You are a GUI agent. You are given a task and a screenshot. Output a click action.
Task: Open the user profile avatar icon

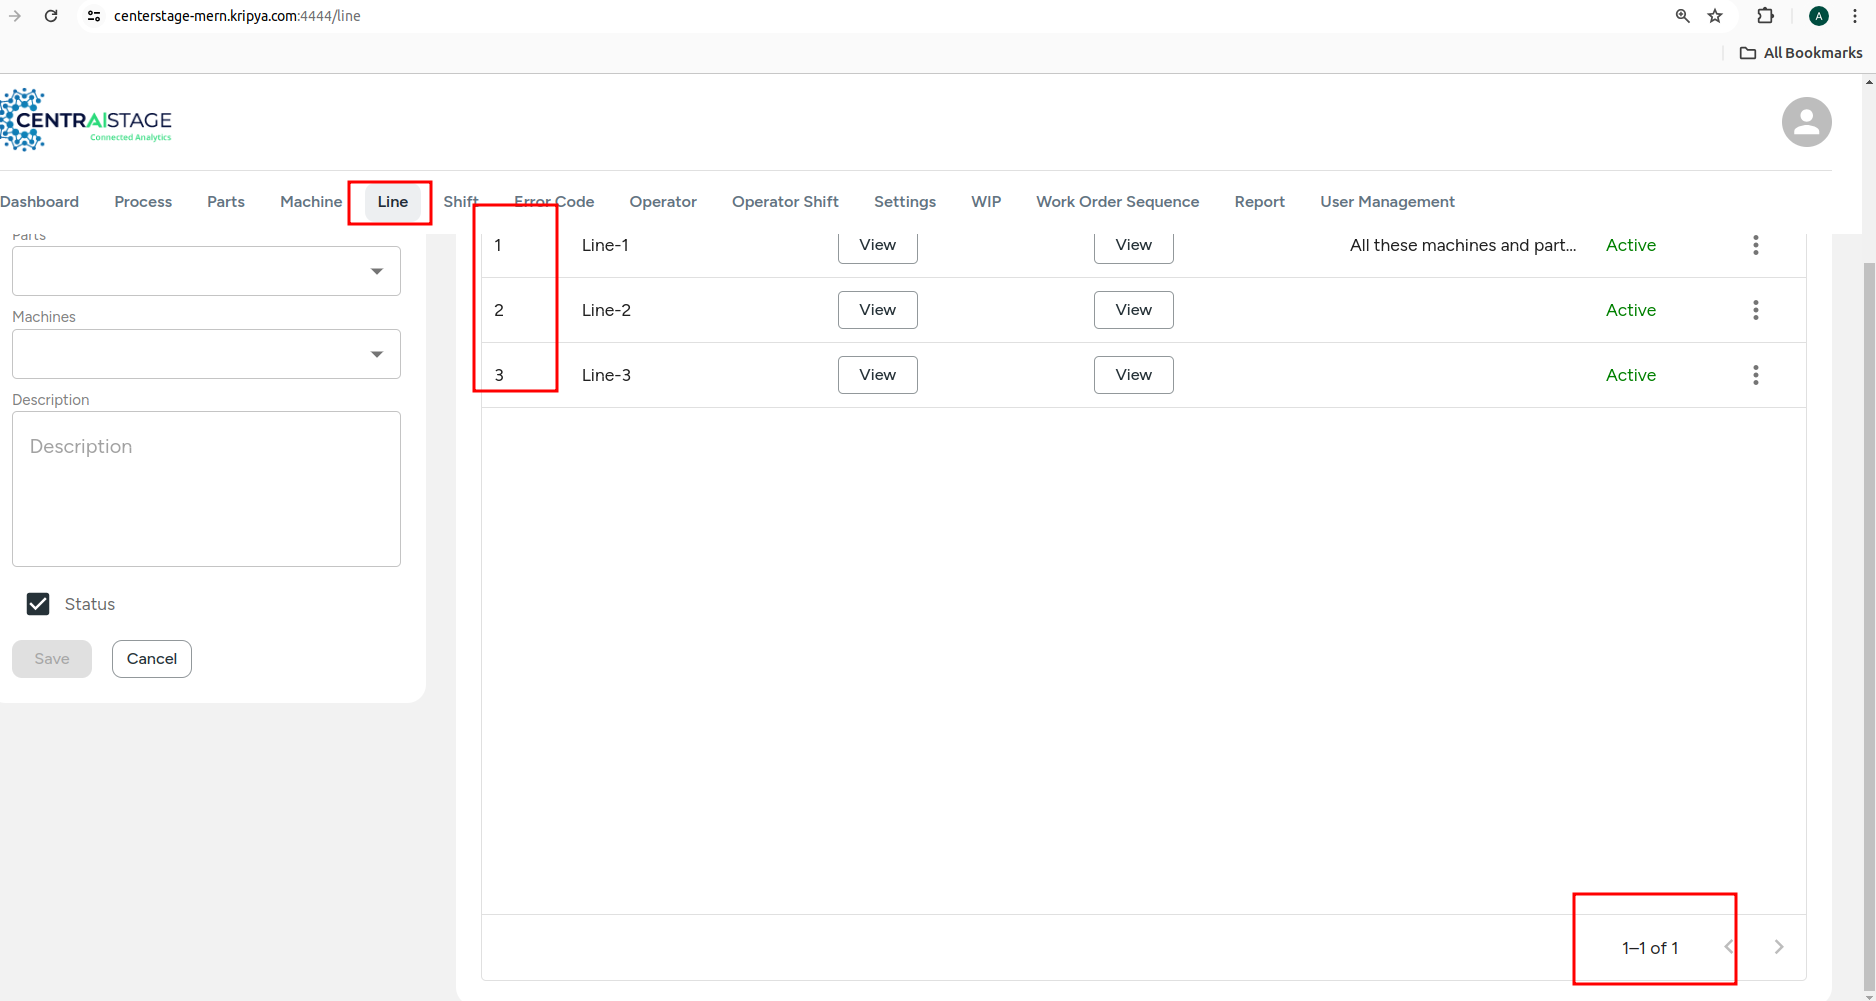1806,122
